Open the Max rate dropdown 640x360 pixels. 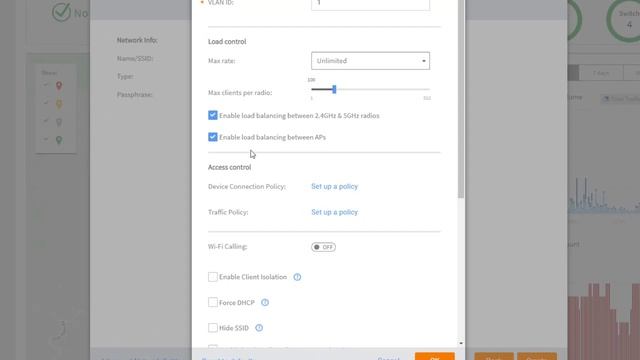point(370,61)
